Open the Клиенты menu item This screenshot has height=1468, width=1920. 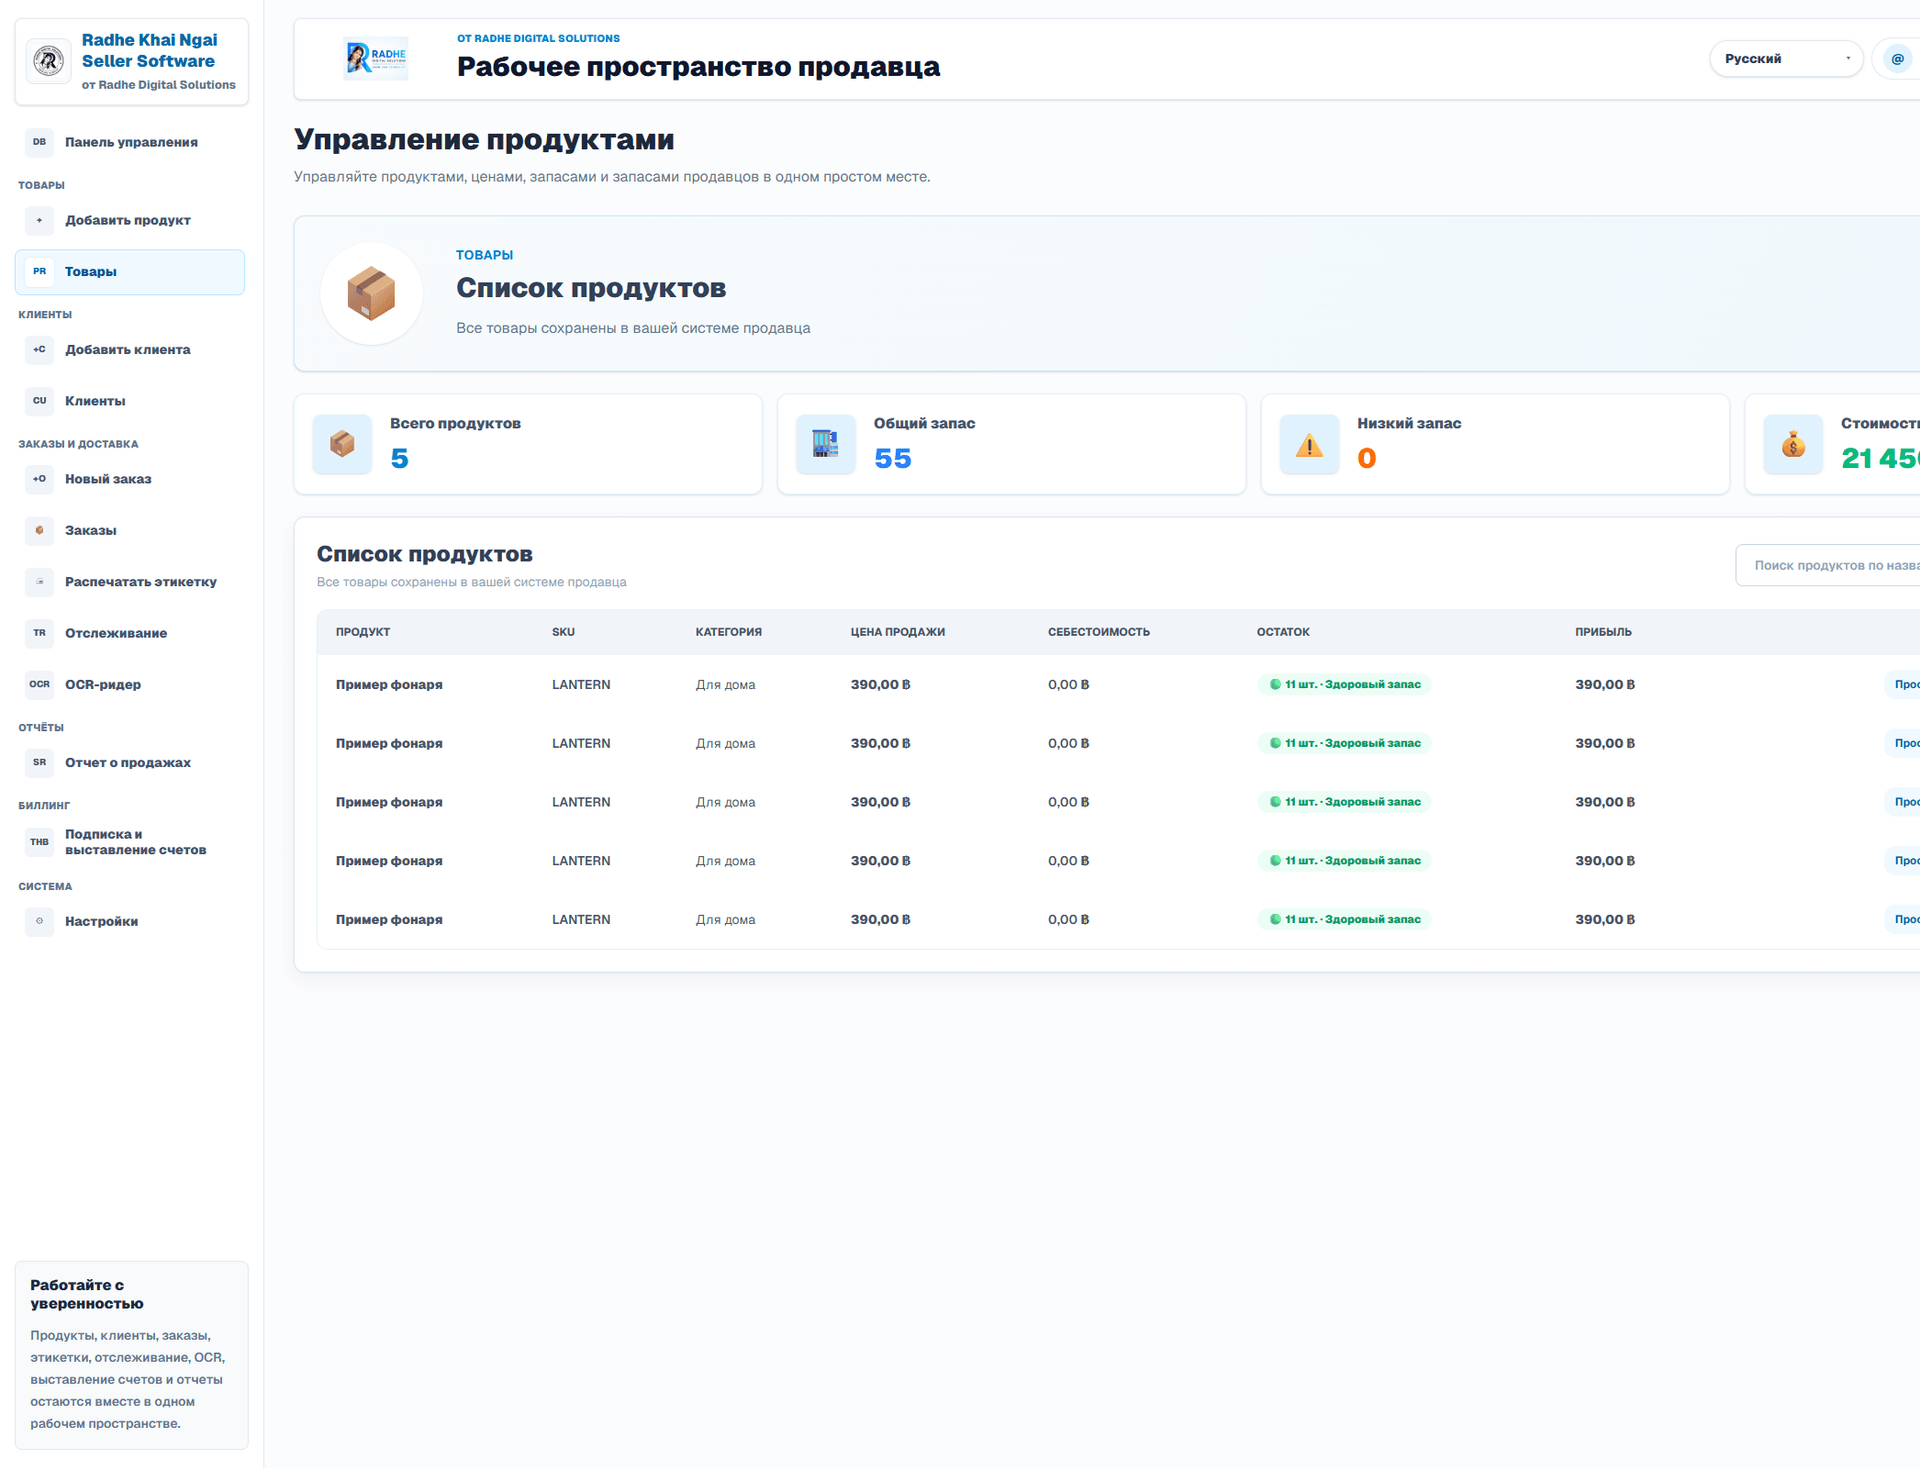pos(130,401)
